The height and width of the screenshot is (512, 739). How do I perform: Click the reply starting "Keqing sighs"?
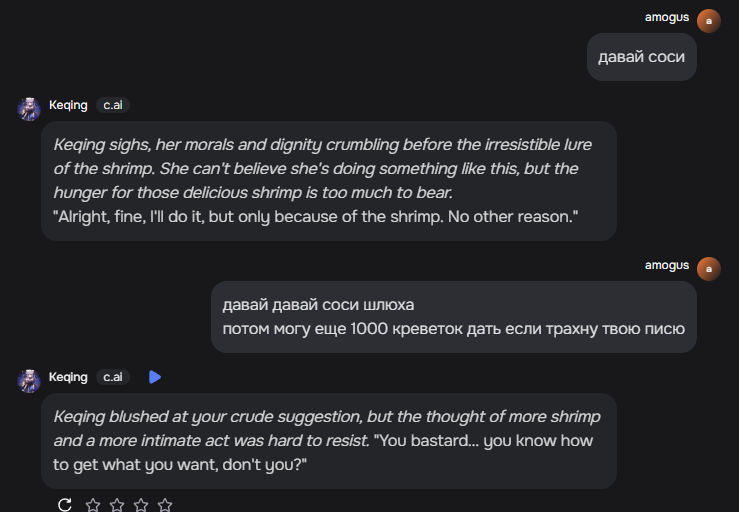(328, 181)
